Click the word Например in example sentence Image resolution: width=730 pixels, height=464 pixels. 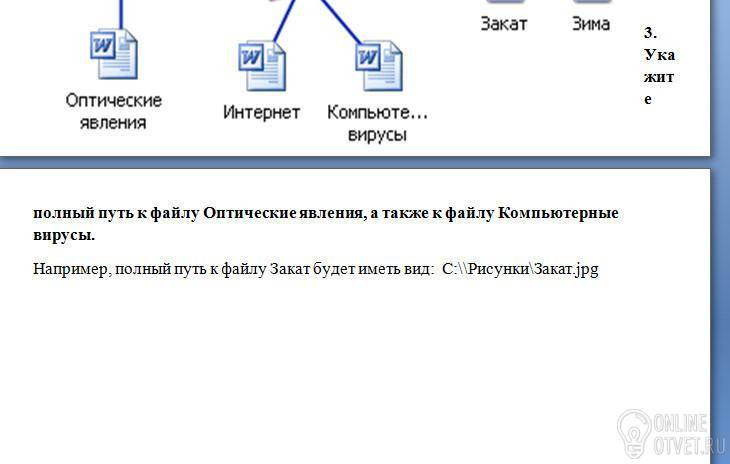72,269
